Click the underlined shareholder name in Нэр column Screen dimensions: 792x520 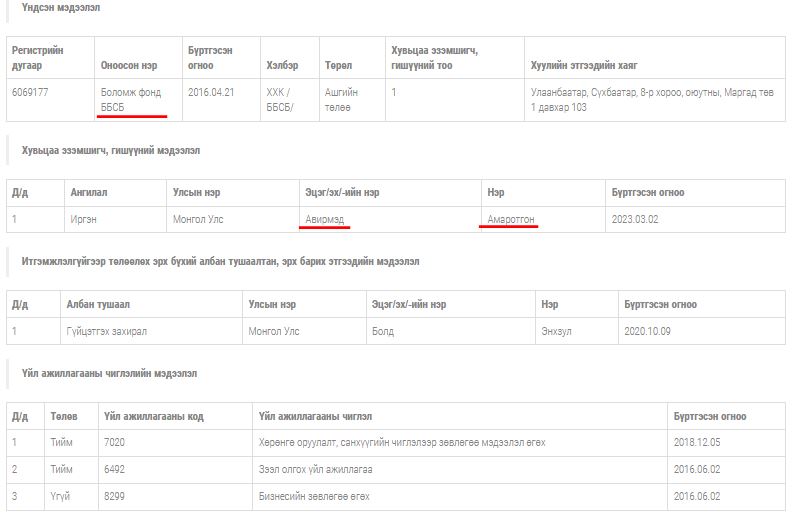coord(509,218)
